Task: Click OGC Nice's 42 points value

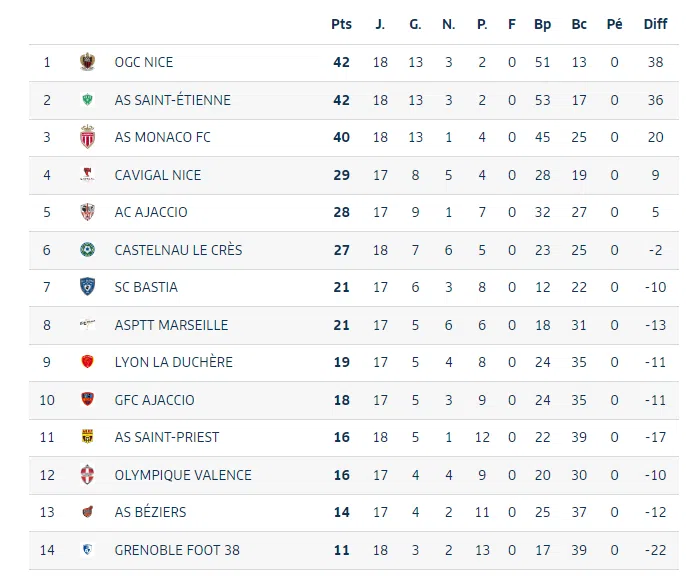Action: coord(342,62)
